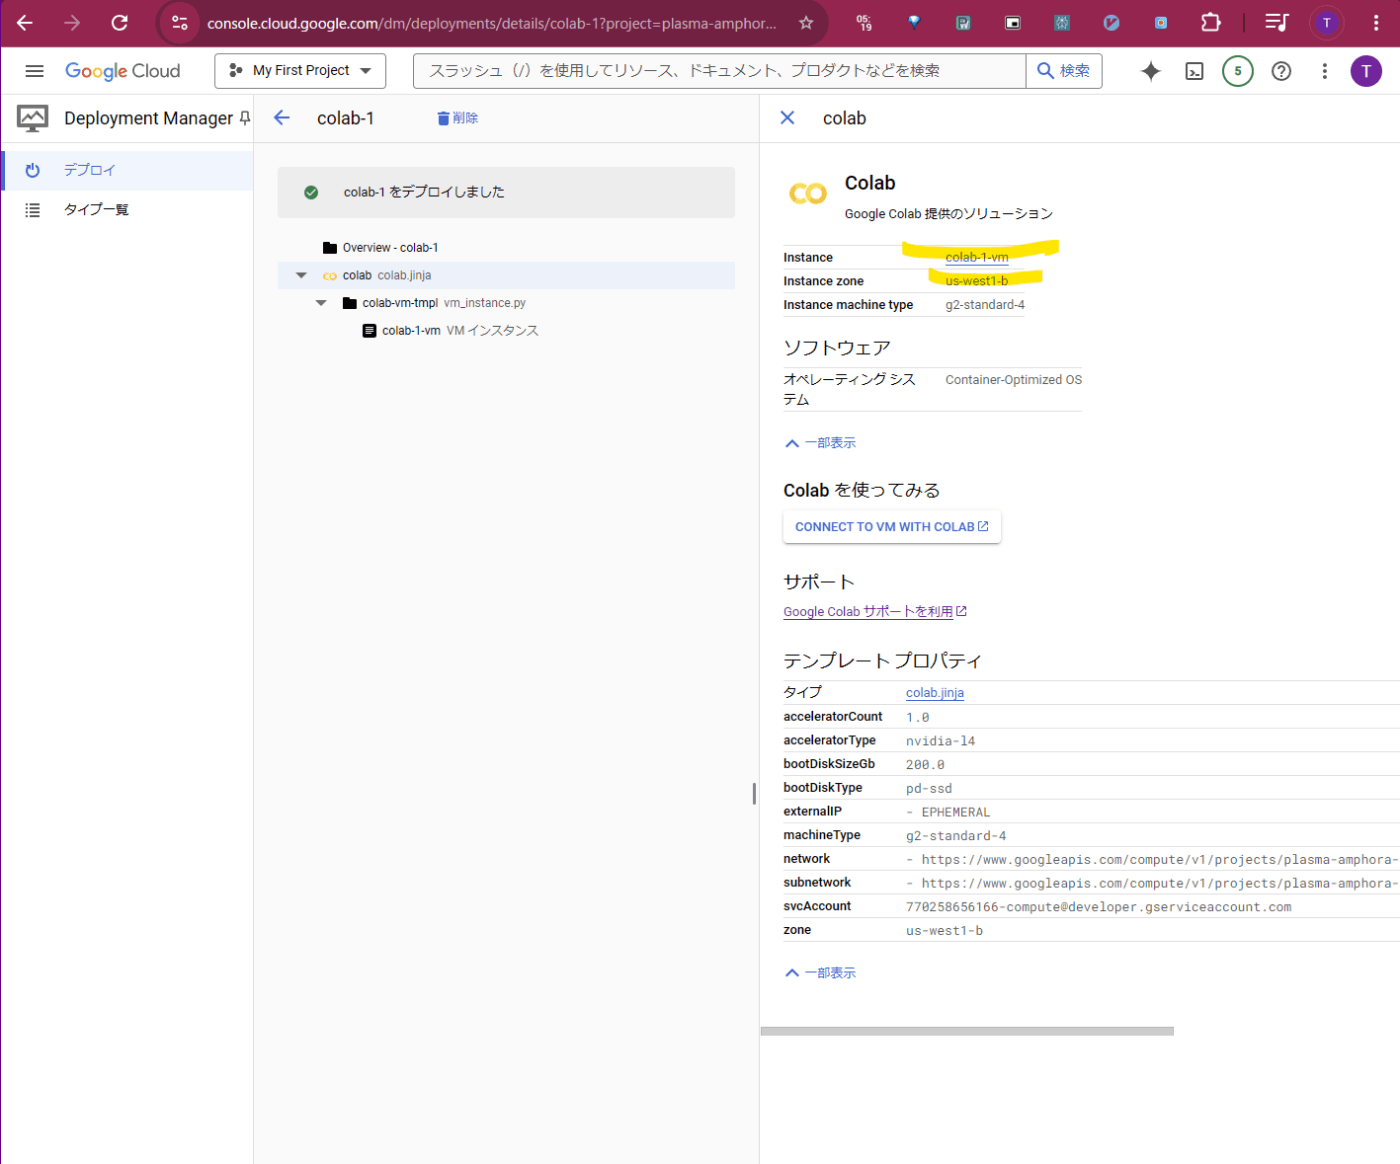The height and width of the screenshot is (1164, 1400).
Task: Click the pd-ssd bootDiskType value
Action: (x=929, y=789)
